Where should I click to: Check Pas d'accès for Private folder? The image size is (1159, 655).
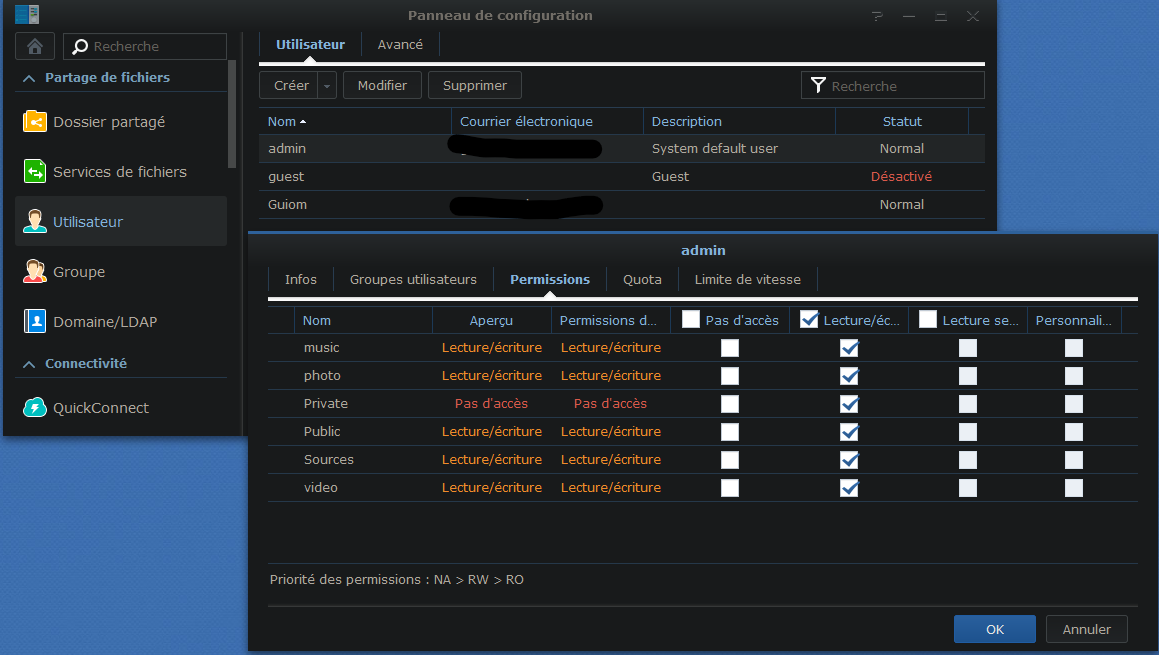[x=730, y=404]
